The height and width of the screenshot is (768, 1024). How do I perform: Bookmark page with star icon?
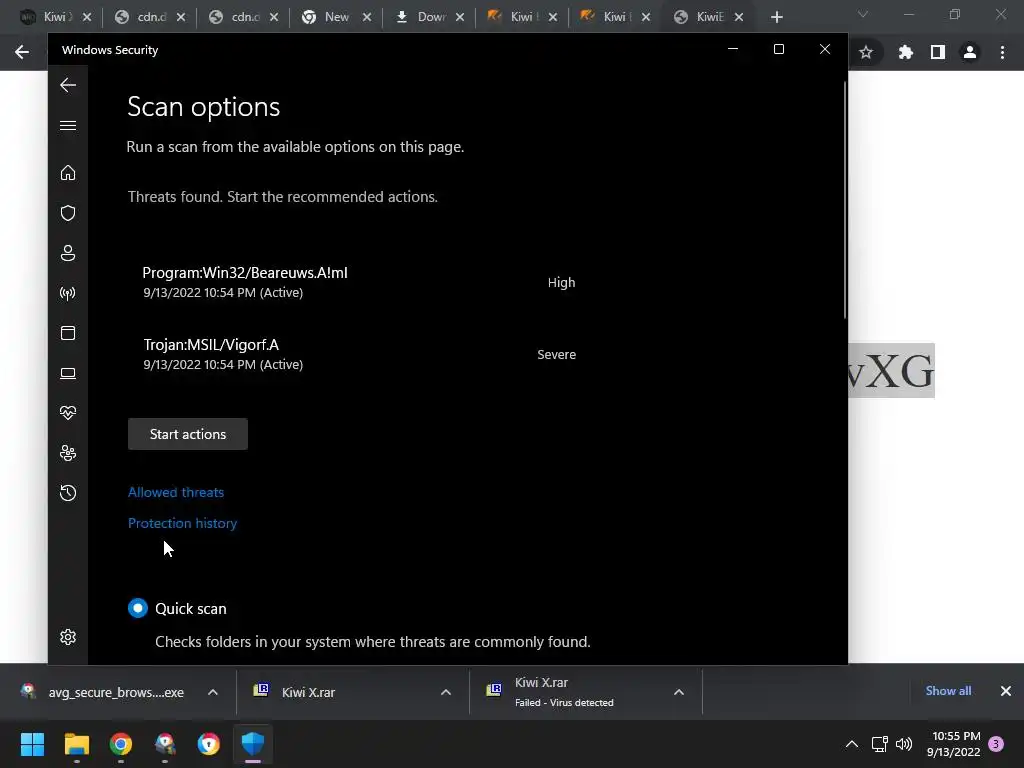click(x=866, y=52)
